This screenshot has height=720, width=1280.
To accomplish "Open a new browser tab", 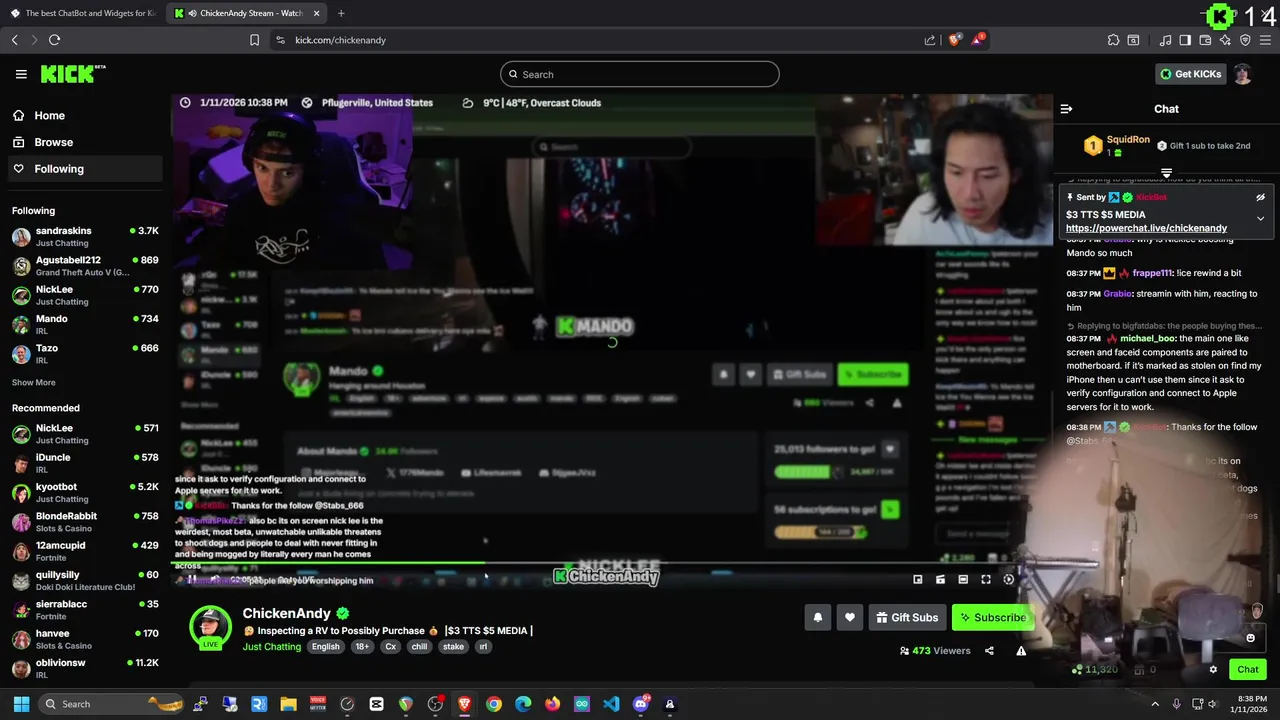I will (x=341, y=13).
